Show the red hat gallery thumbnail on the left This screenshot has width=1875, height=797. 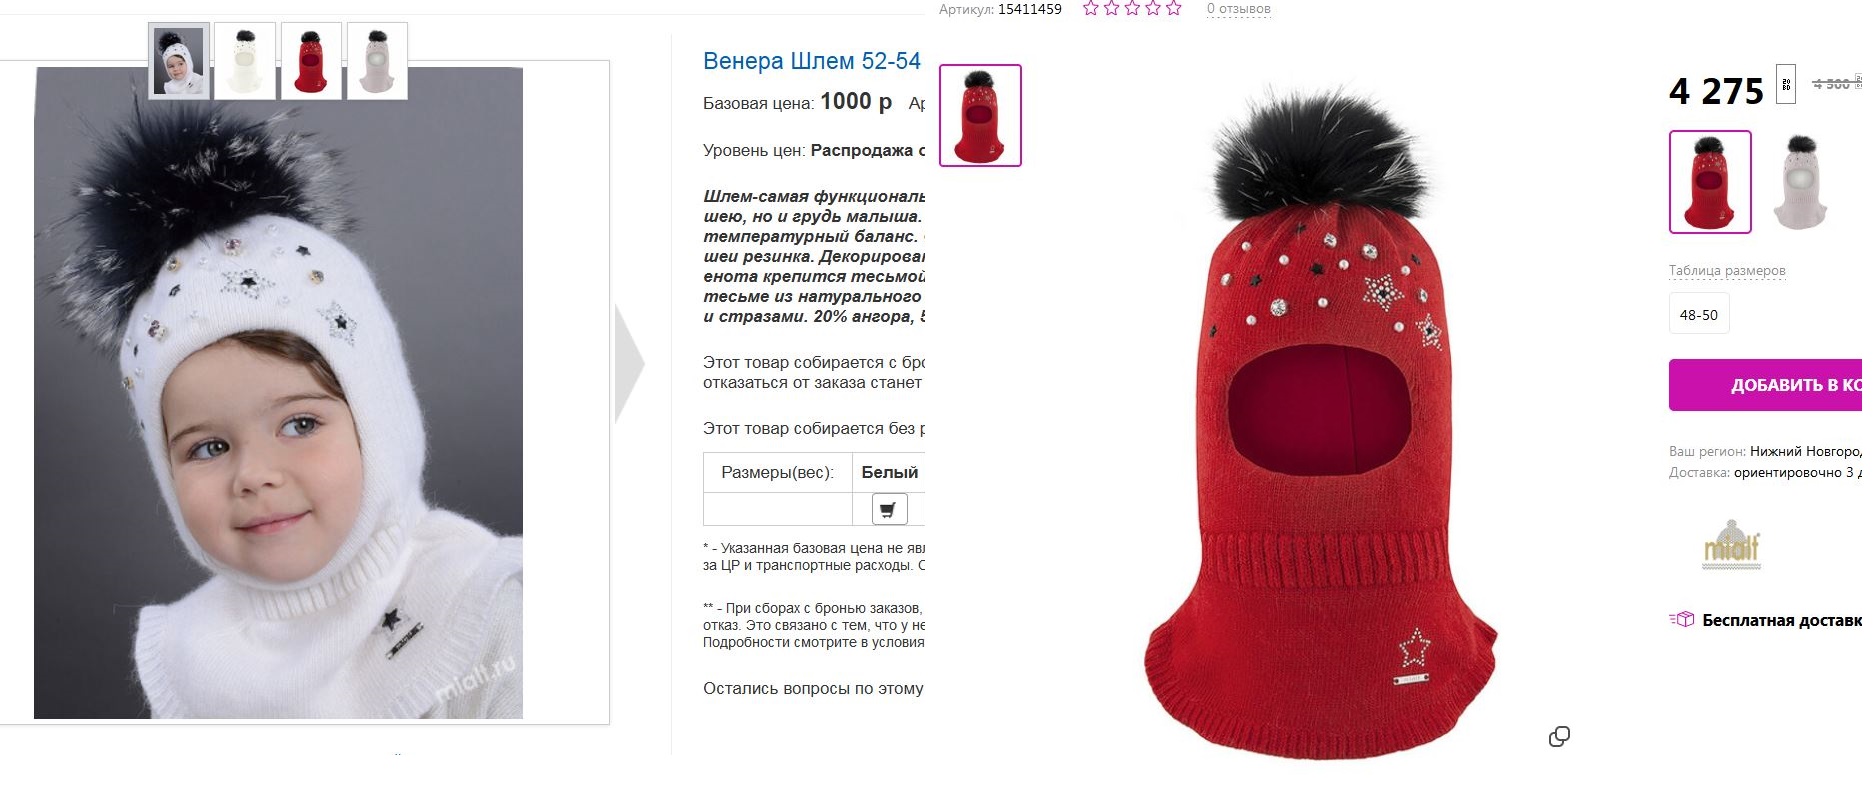click(x=311, y=61)
